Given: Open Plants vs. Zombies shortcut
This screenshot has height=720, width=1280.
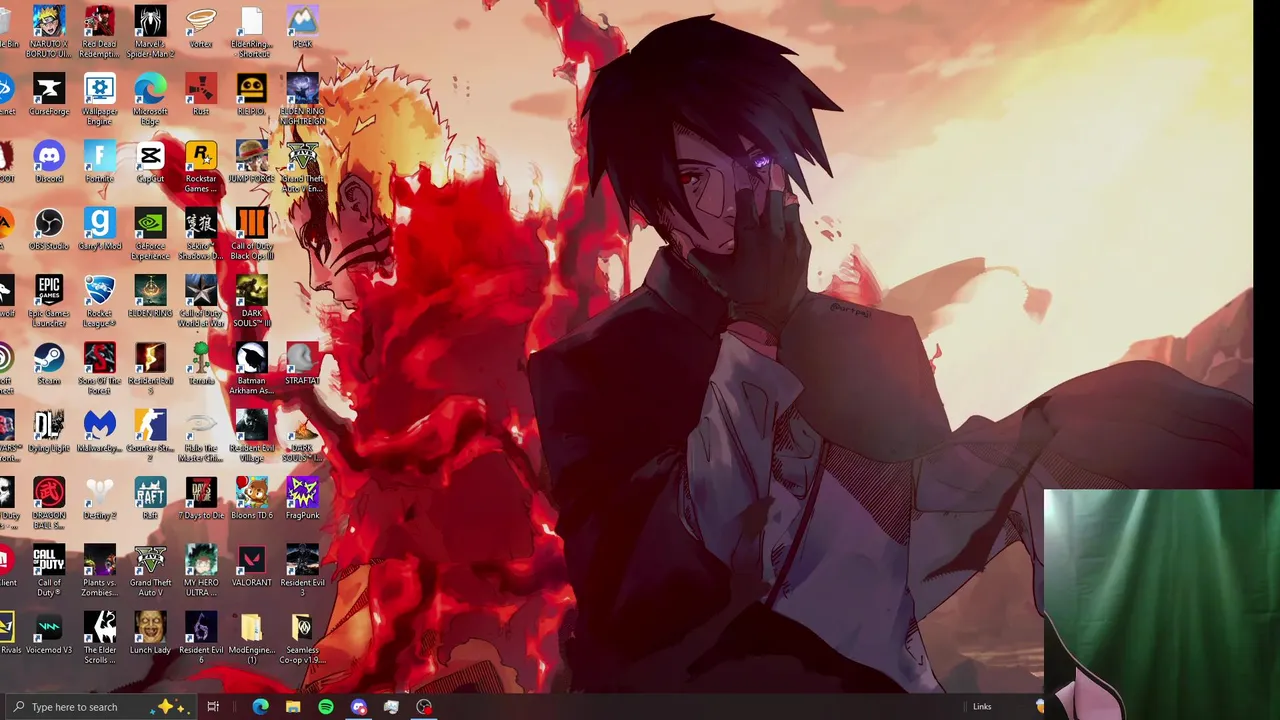Looking at the screenshot, I should 99,570.
